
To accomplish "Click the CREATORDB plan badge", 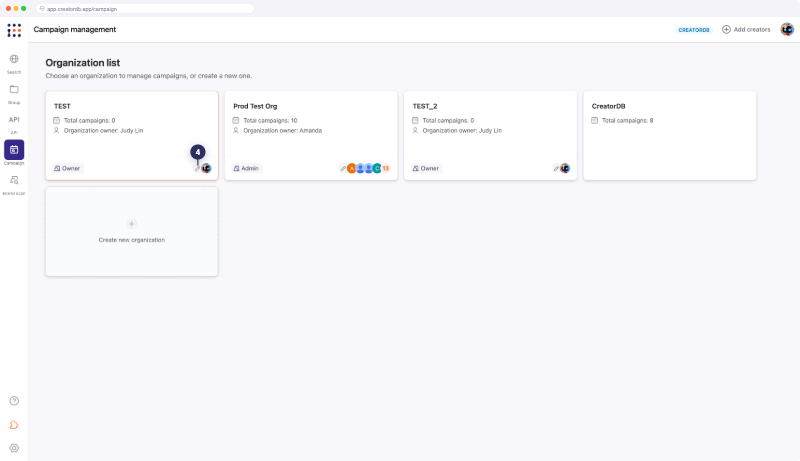I will tap(694, 30).
